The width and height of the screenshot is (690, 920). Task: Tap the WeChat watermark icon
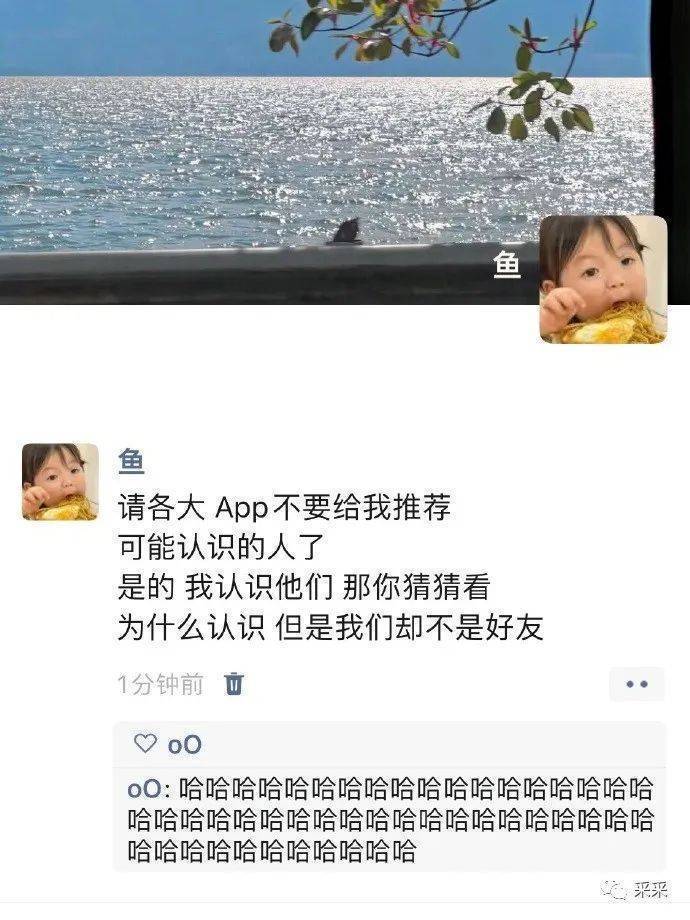click(614, 891)
